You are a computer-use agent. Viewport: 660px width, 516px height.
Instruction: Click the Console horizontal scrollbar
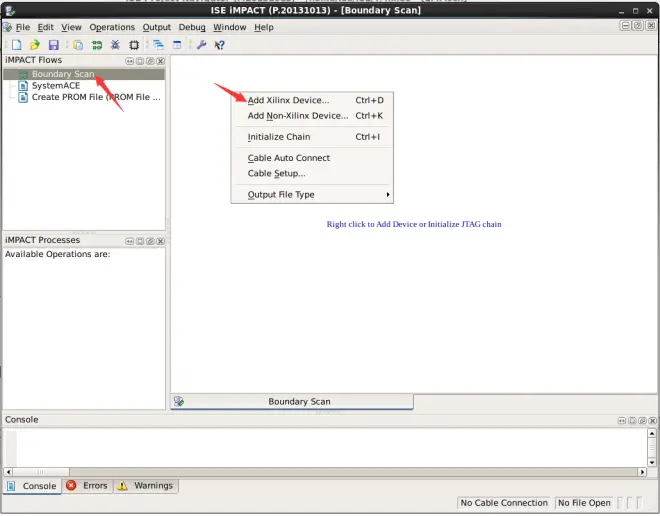(x=320, y=471)
